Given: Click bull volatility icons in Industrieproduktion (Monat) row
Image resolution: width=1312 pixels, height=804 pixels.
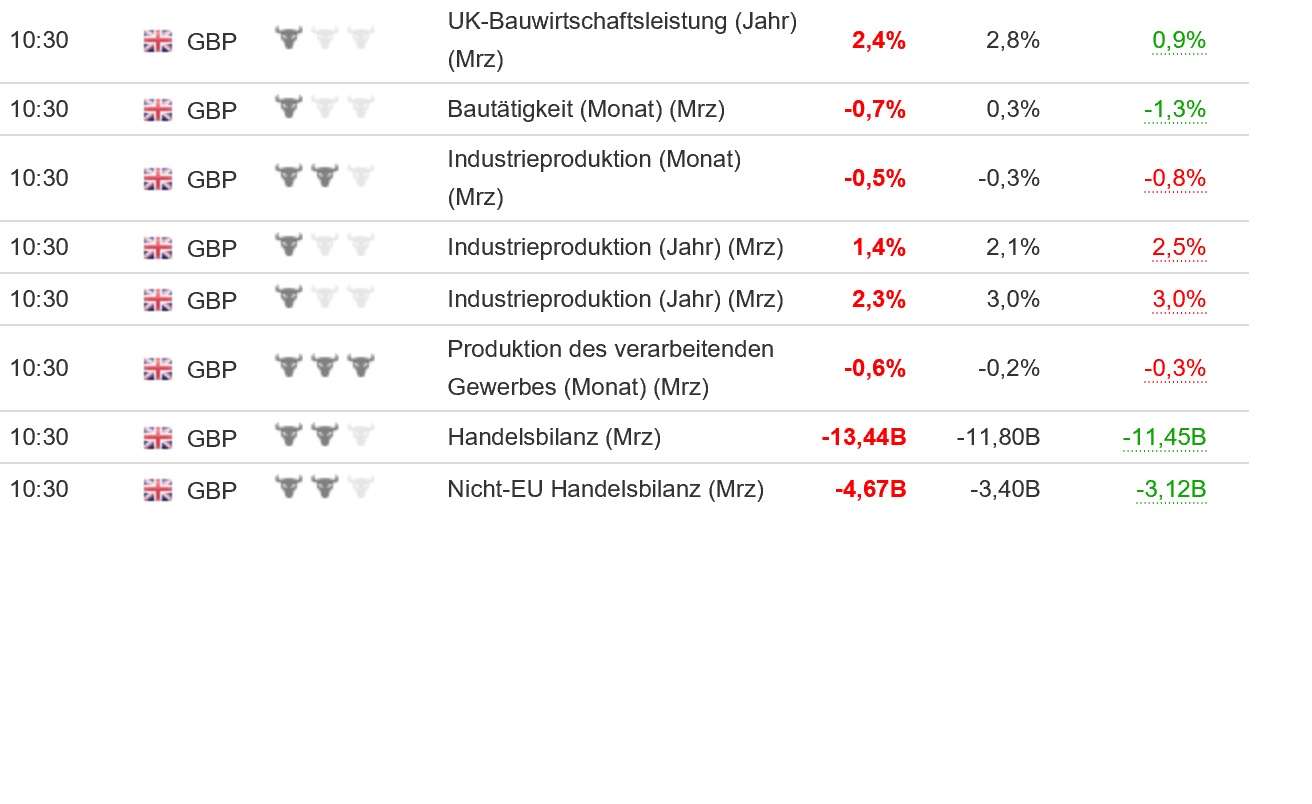Looking at the screenshot, I should point(324,177).
